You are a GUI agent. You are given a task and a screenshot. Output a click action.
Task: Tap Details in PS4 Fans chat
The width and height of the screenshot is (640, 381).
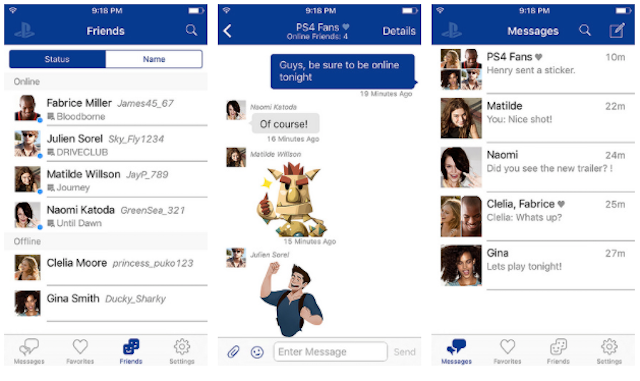pyautogui.click(x=399, y=31)
